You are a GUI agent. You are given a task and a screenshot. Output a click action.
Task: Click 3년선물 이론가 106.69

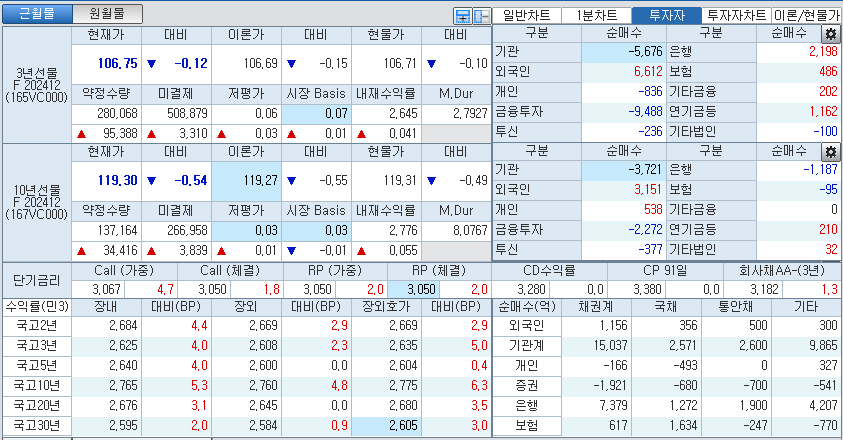point(246,63)
